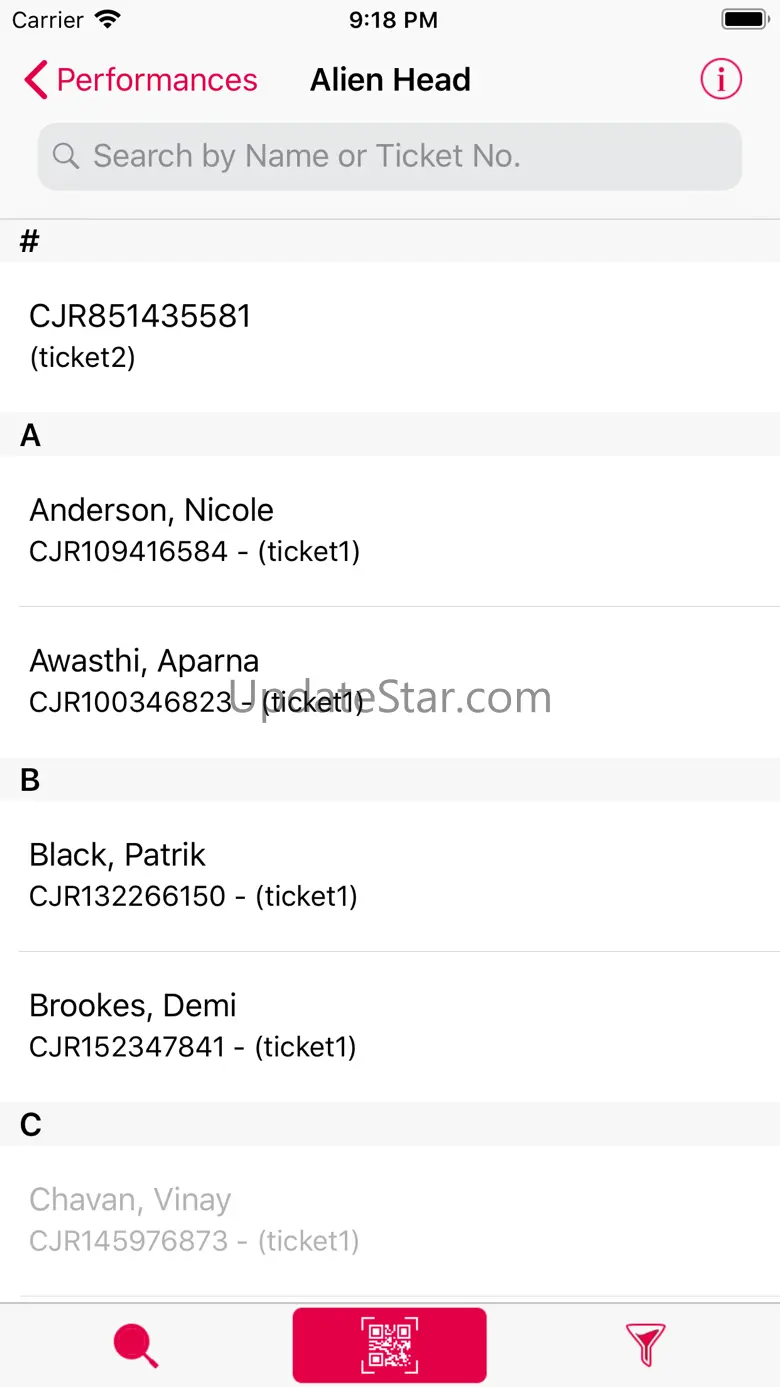Open Black, Patrik ticket entry

[390, 875]
